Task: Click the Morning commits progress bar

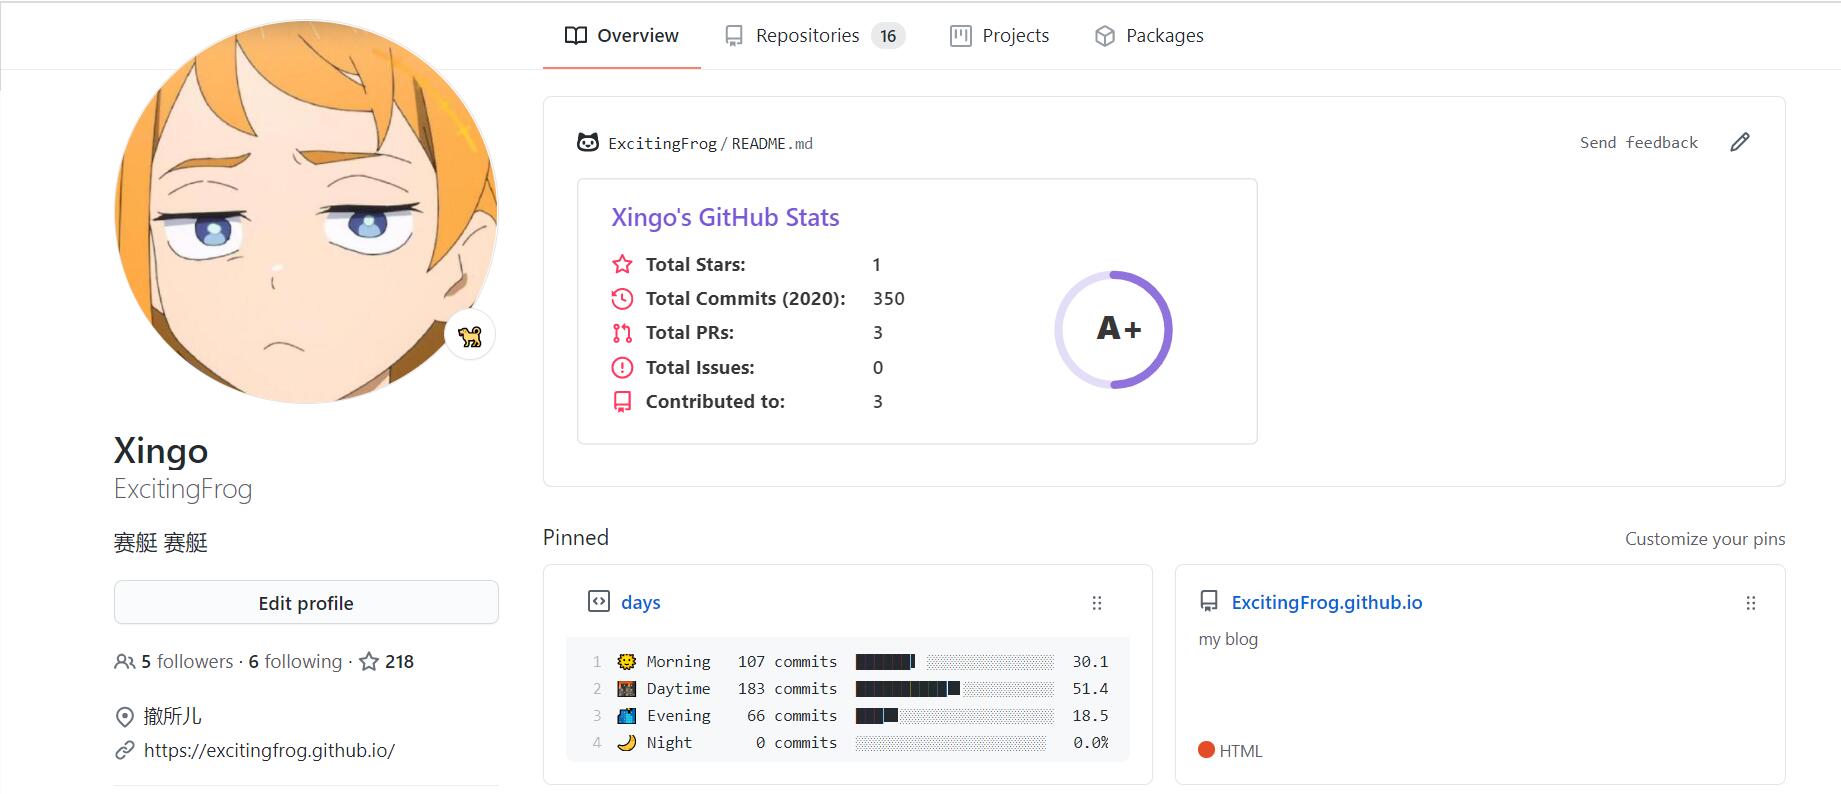Action: point(955,662)
